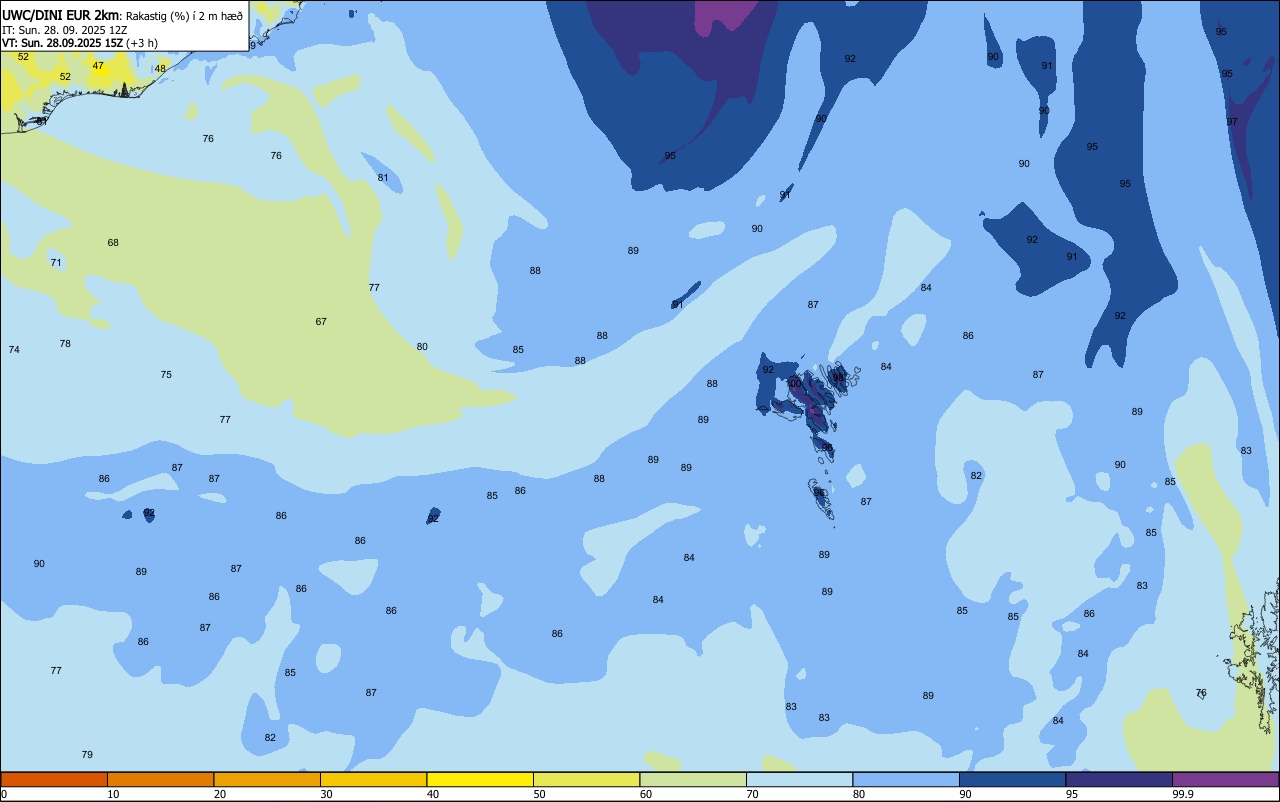Click the light green 60–70 legend swatch
1280x802 pixels.
pyautogui.click(x=693, y=779)
